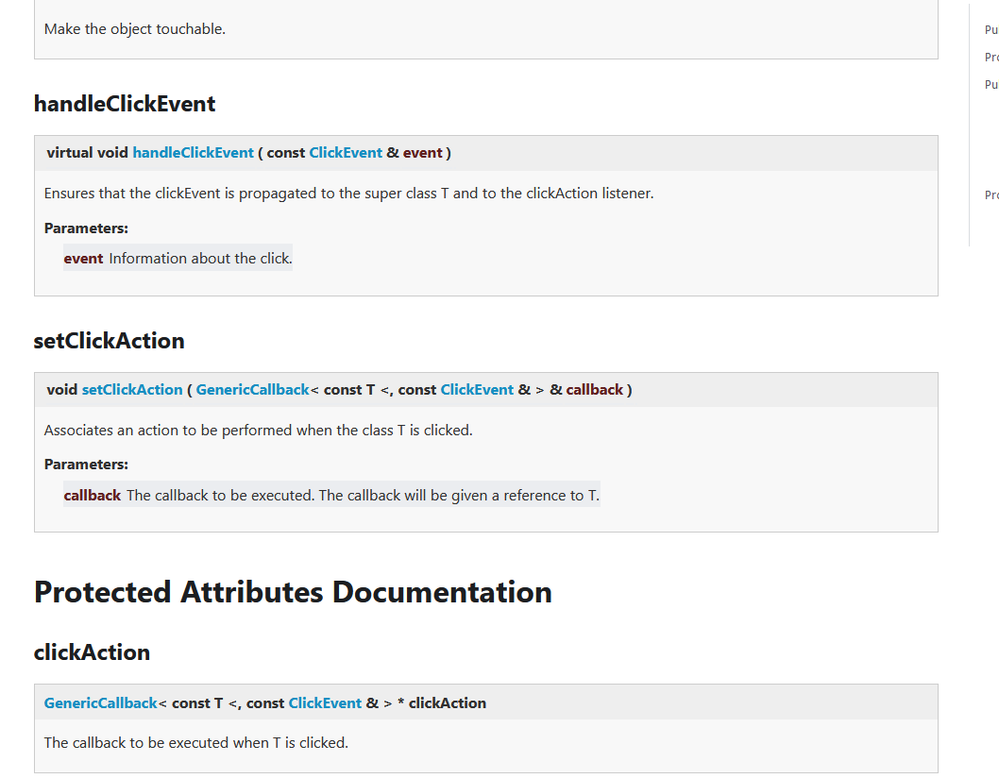
Task: Click the 'Ensures that the clickEvent is propagated' description
Action: pos(348,193)
